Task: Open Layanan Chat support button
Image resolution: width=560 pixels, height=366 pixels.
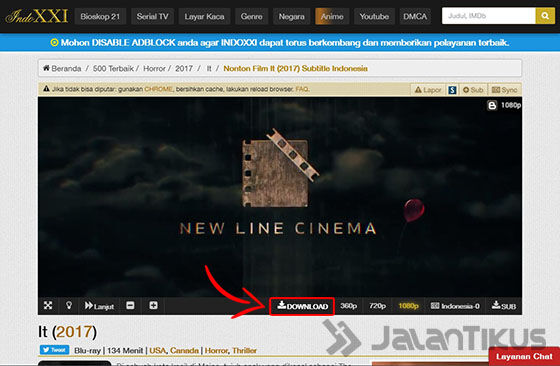Action: pyautogui.click(x=524, y=356)
